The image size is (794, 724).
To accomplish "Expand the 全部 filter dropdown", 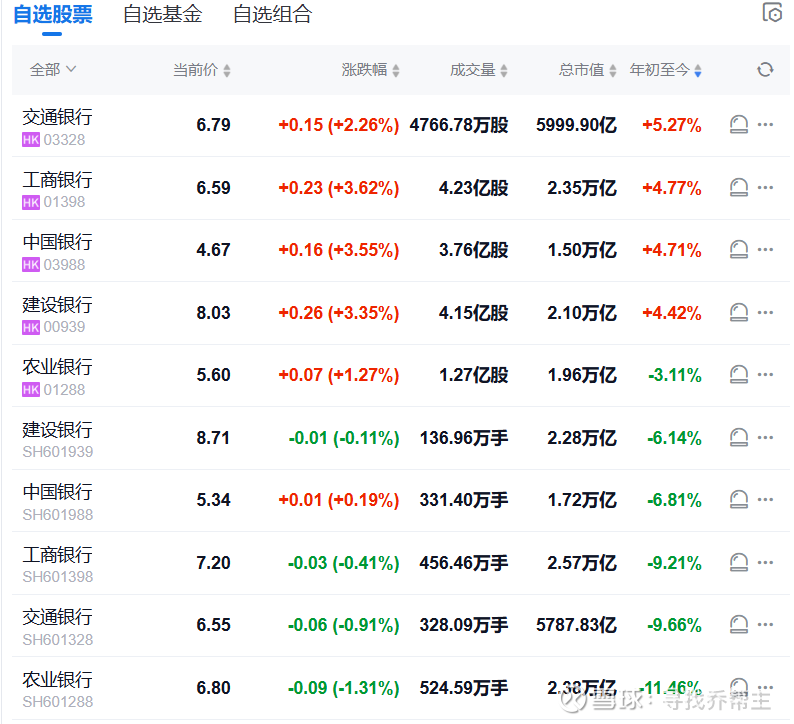I will pyautogui.click(x=53, y=70).
